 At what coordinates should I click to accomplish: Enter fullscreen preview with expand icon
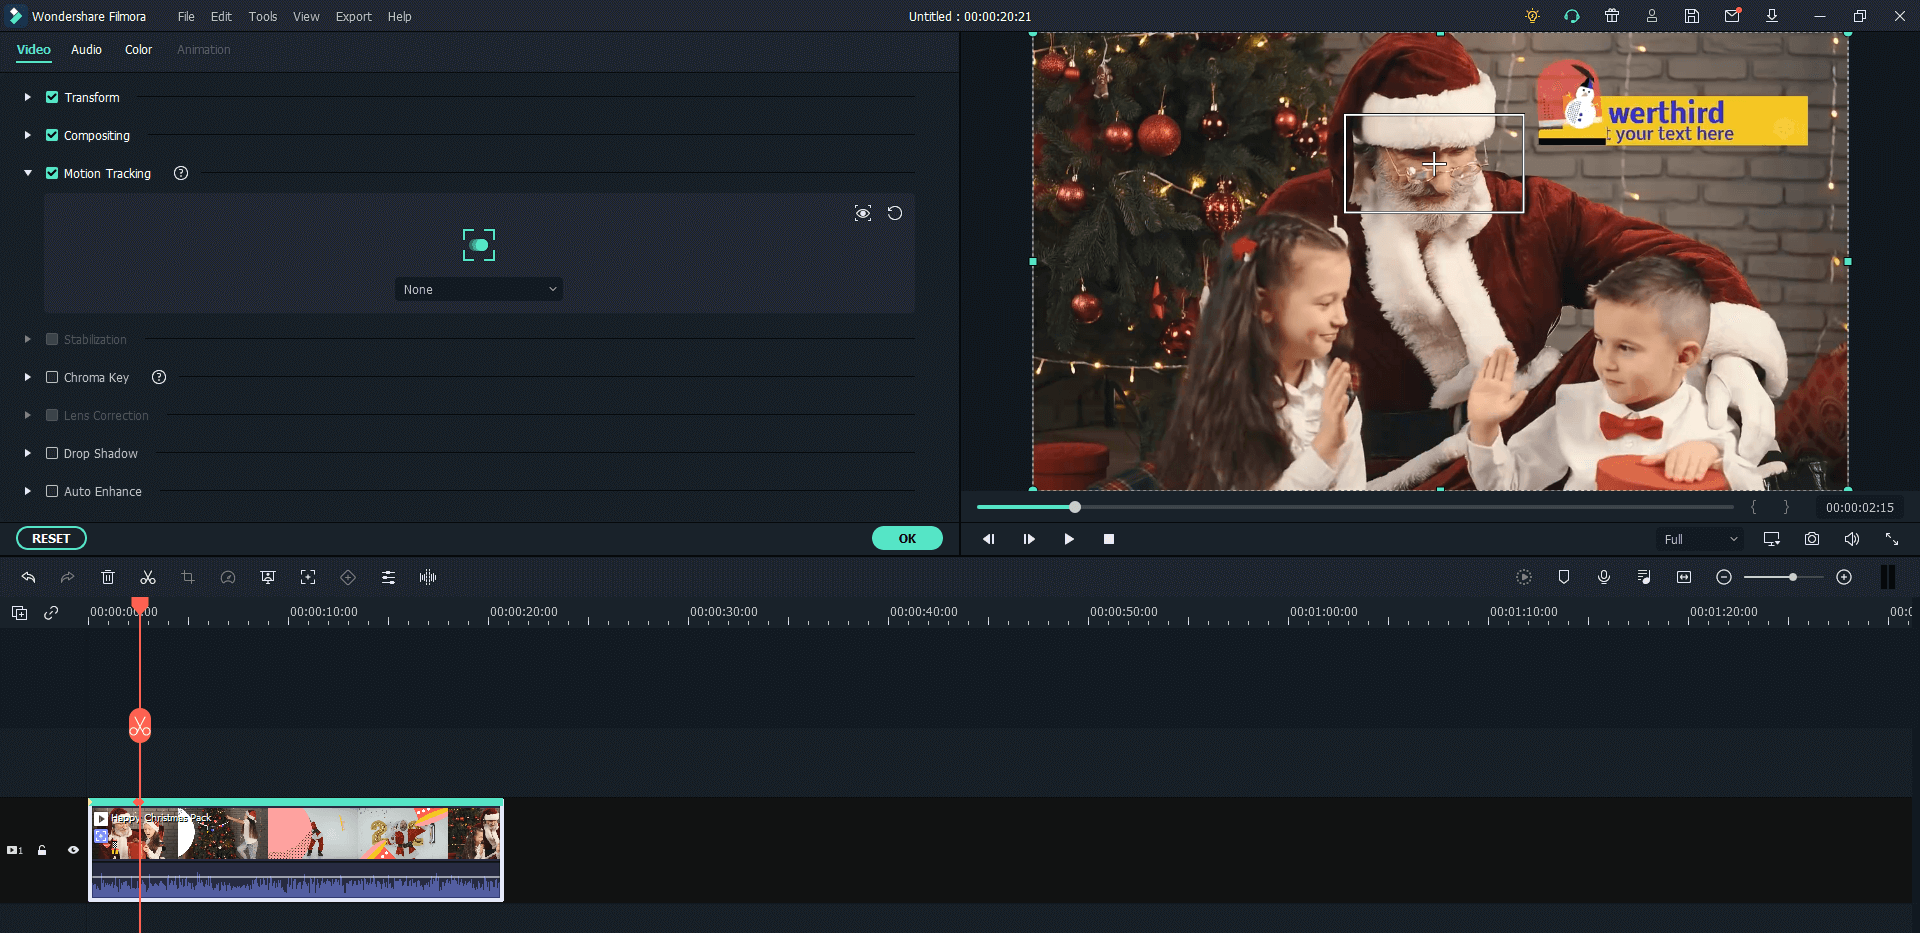coord(1892,539)
